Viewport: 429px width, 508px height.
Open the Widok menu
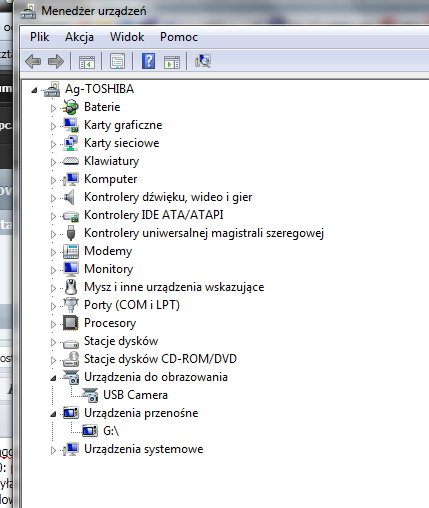pyautogui.click(x=127, y=37)
